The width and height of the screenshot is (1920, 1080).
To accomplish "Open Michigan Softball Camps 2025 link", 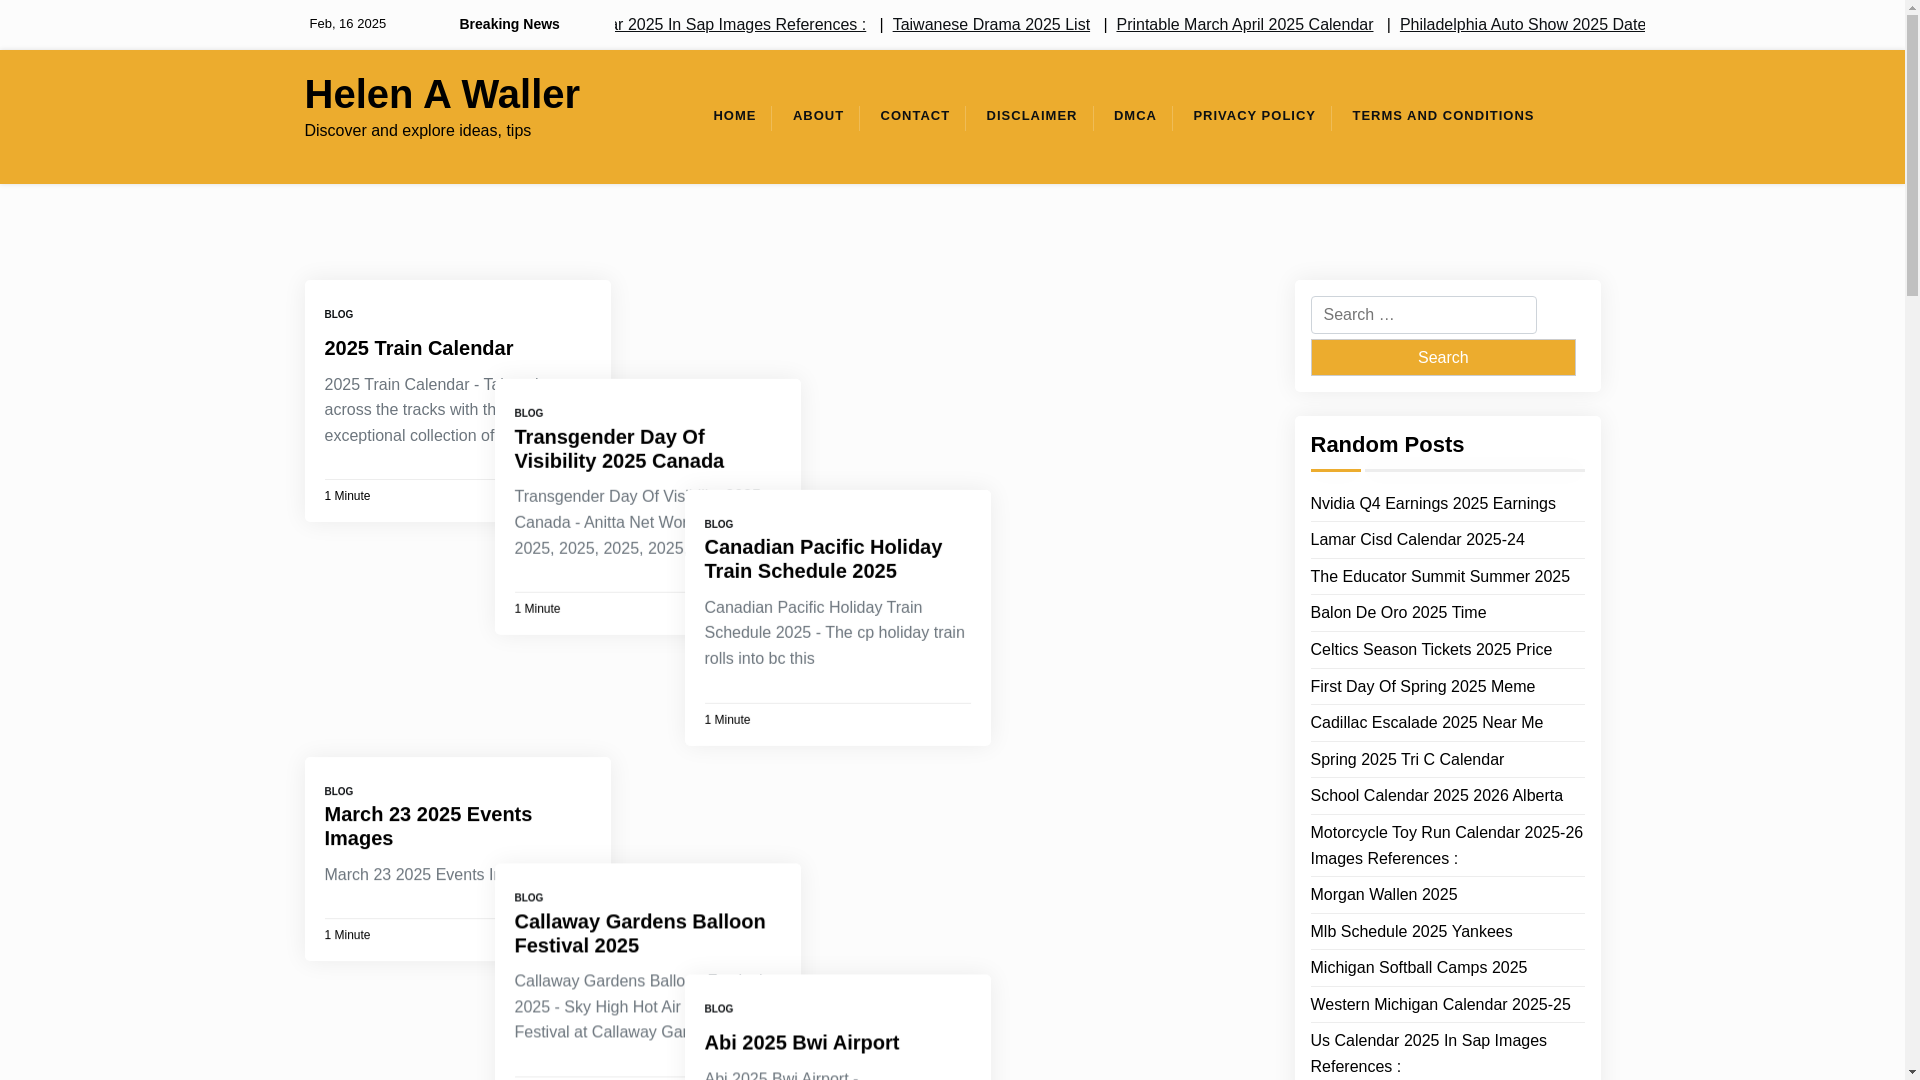I will point(1418,968).
